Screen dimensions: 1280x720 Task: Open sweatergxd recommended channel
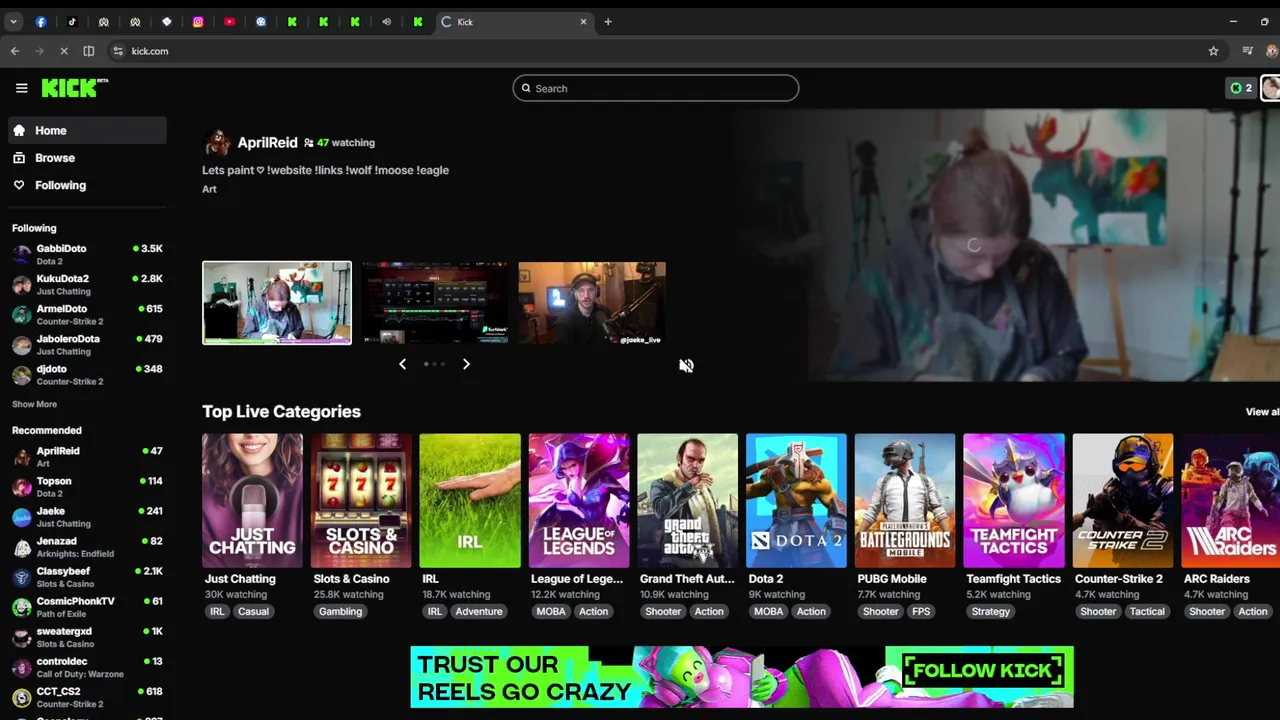86,636
